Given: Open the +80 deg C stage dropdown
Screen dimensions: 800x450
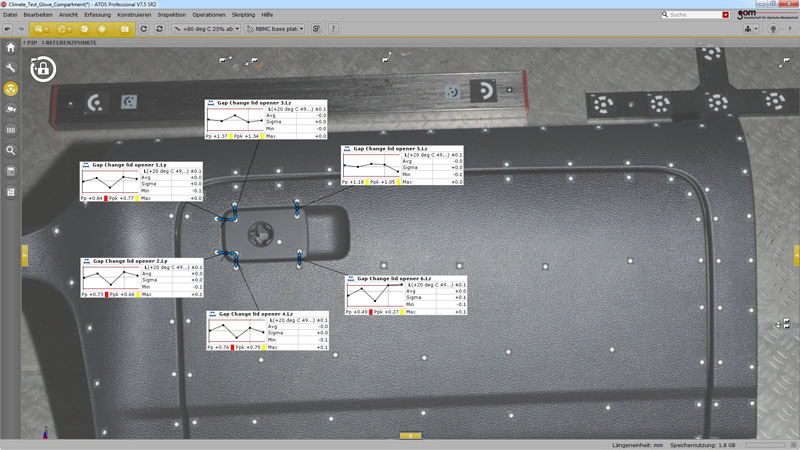Looking at the screenshot, I should point(207,29).
